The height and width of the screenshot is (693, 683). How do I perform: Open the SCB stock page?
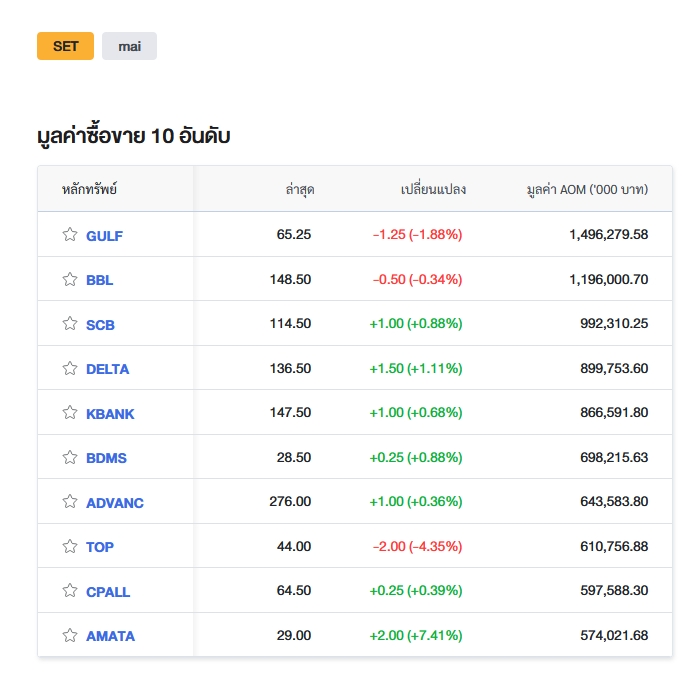tap(100, 325)
